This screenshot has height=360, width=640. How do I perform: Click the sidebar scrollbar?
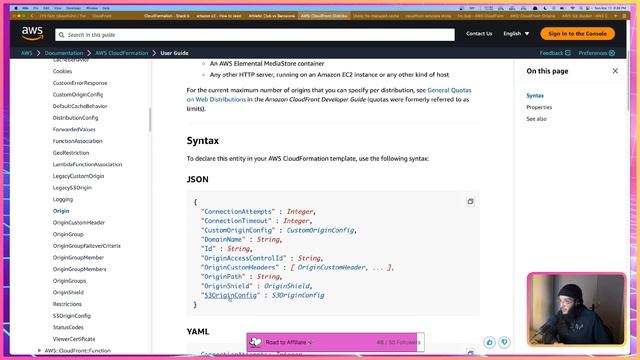point(150,120)
